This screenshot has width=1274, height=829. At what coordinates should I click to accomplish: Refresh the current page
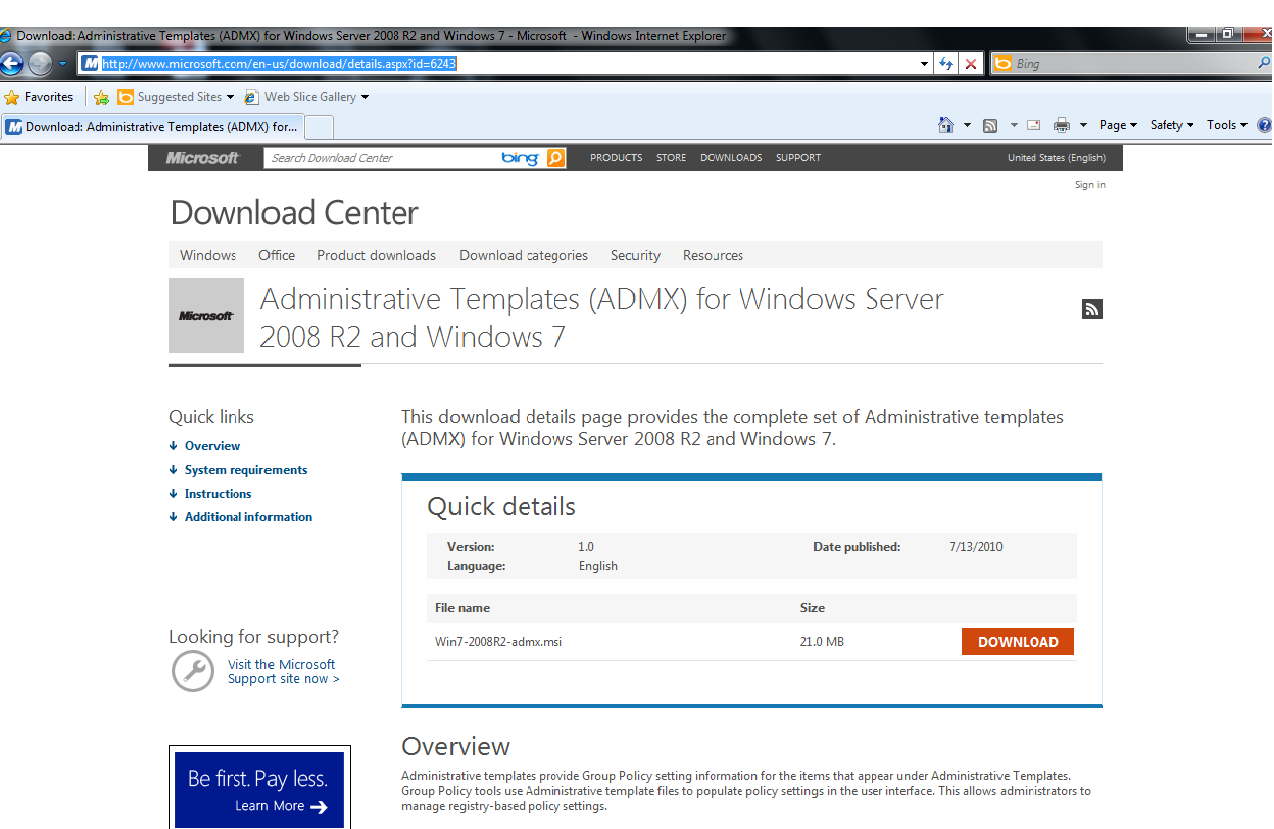(946, 63)
